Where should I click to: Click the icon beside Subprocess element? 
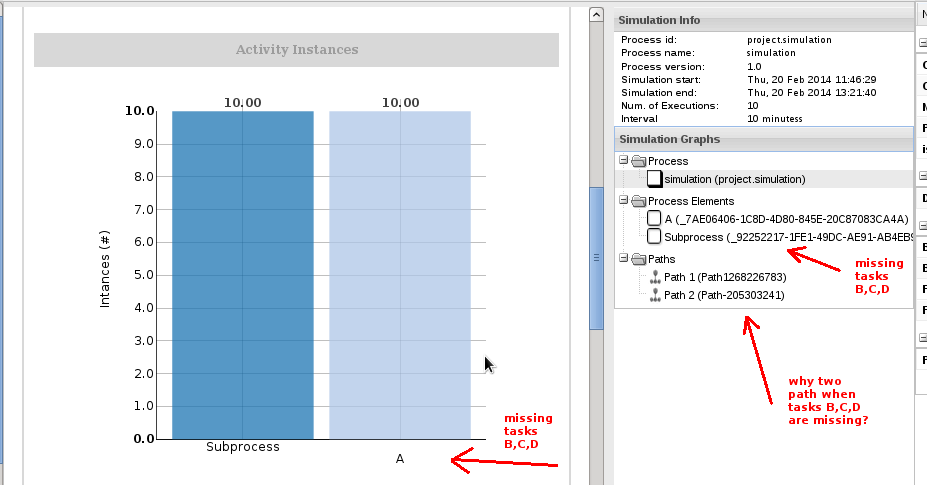pyautogui.click(x=654, y=237)
